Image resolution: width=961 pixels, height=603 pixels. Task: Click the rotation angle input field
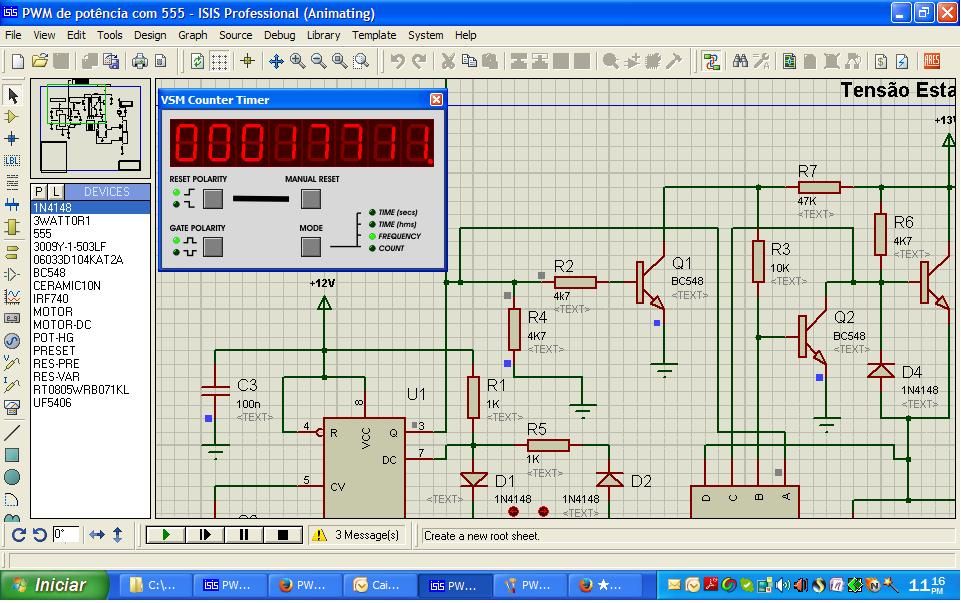click(66, 534)
